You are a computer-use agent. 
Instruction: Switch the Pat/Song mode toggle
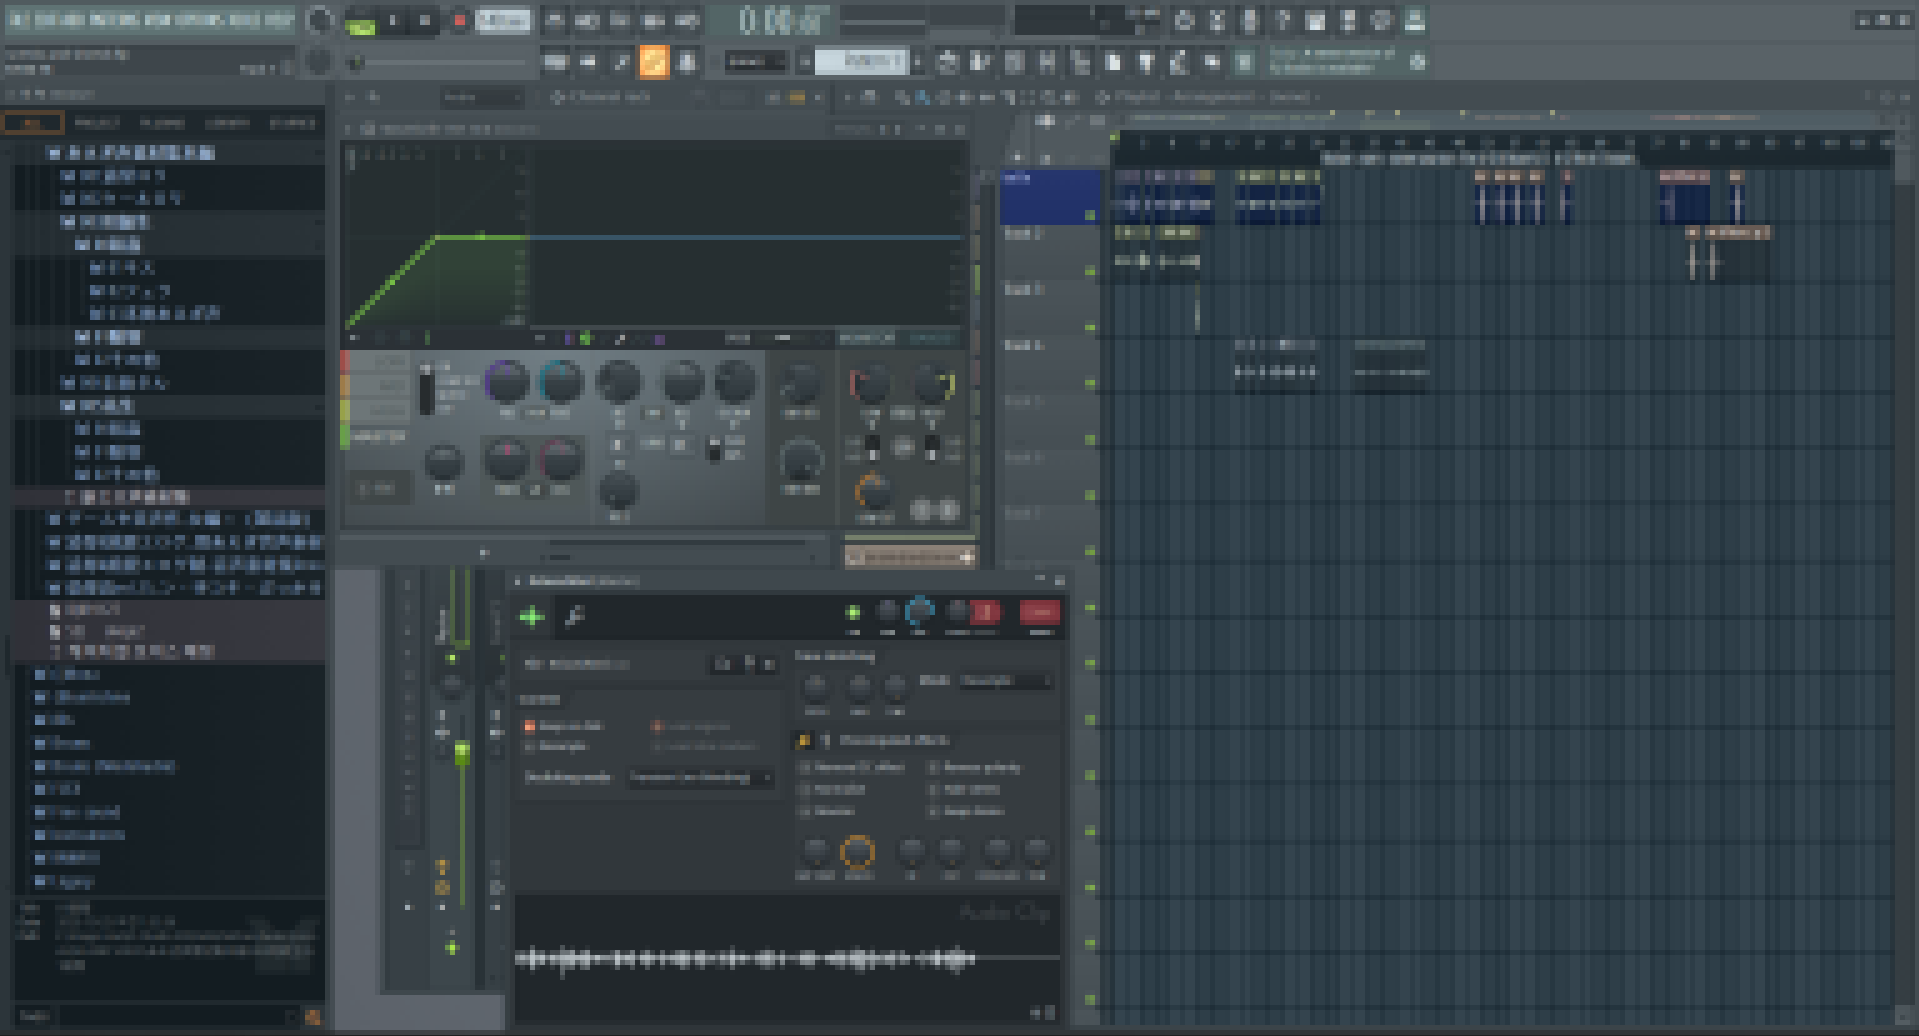360,20
